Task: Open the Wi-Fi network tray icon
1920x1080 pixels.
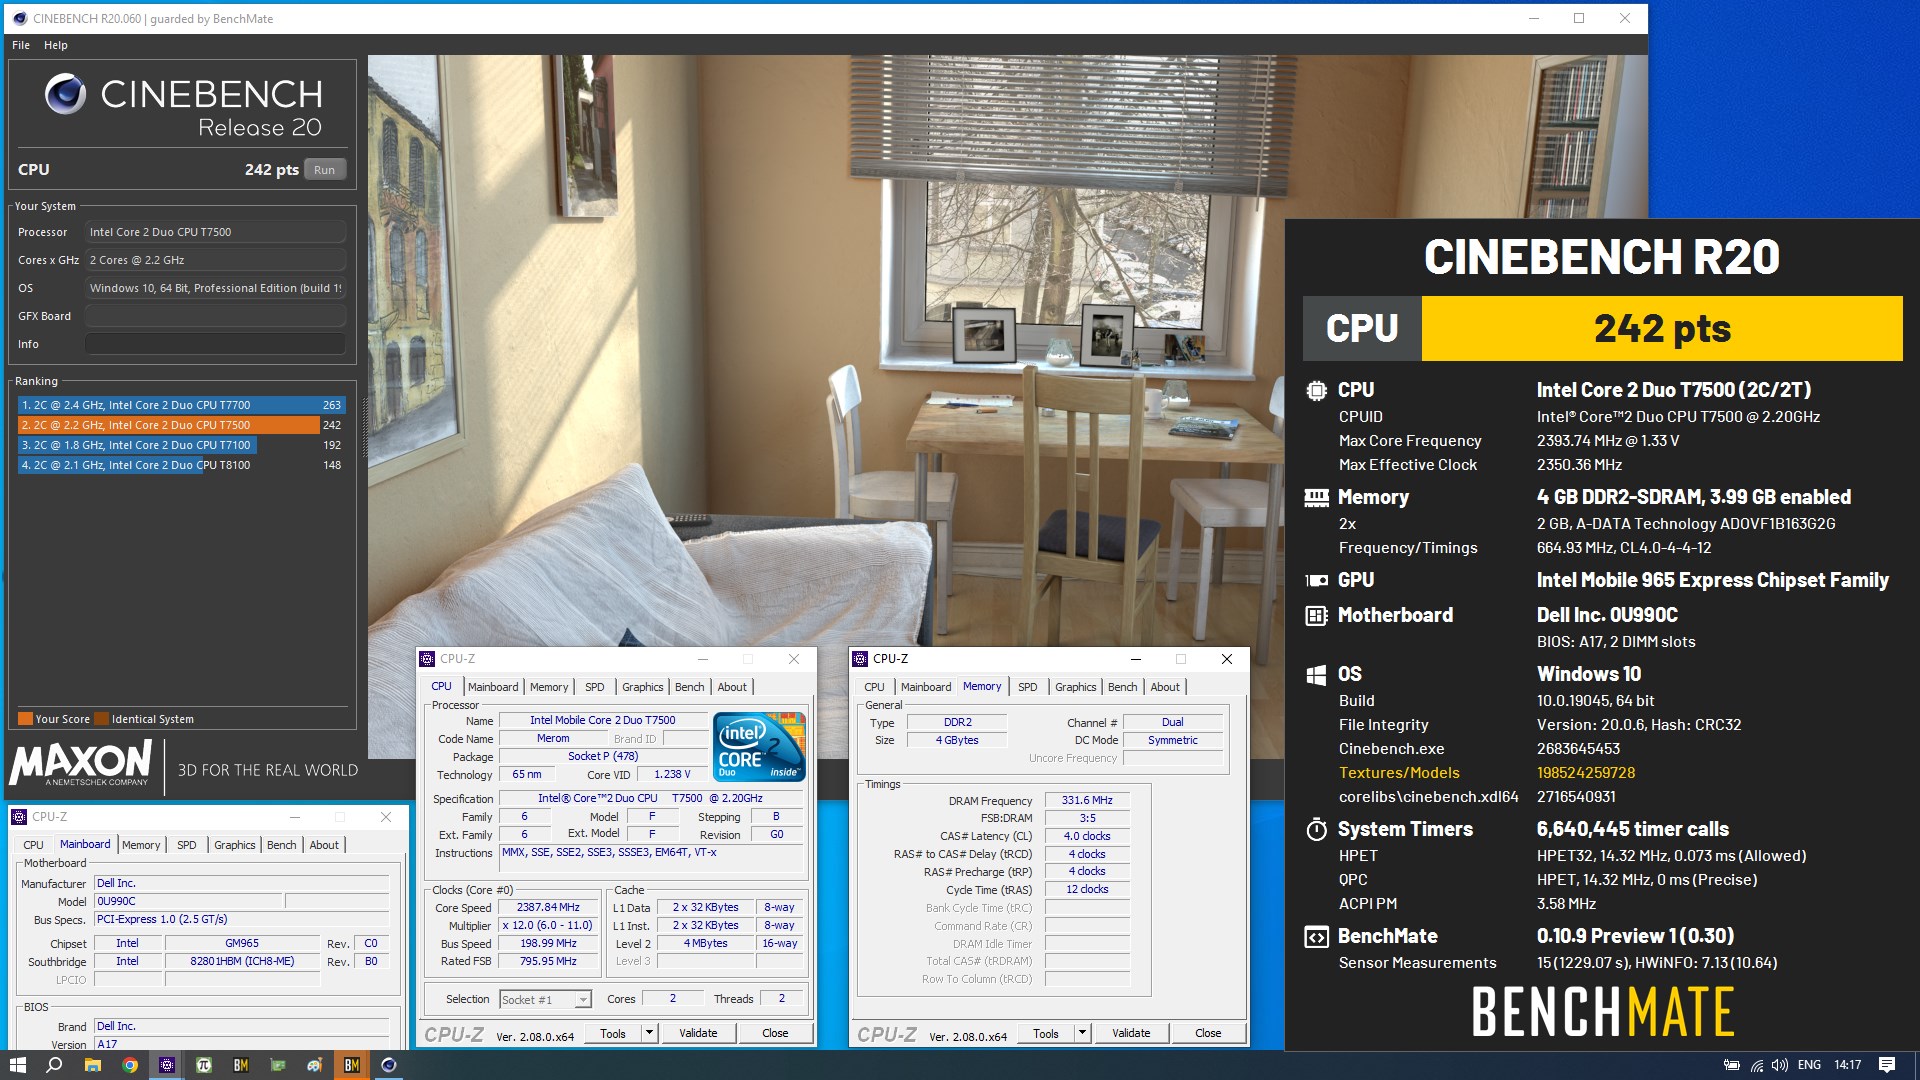Action: point(1756,1065)
